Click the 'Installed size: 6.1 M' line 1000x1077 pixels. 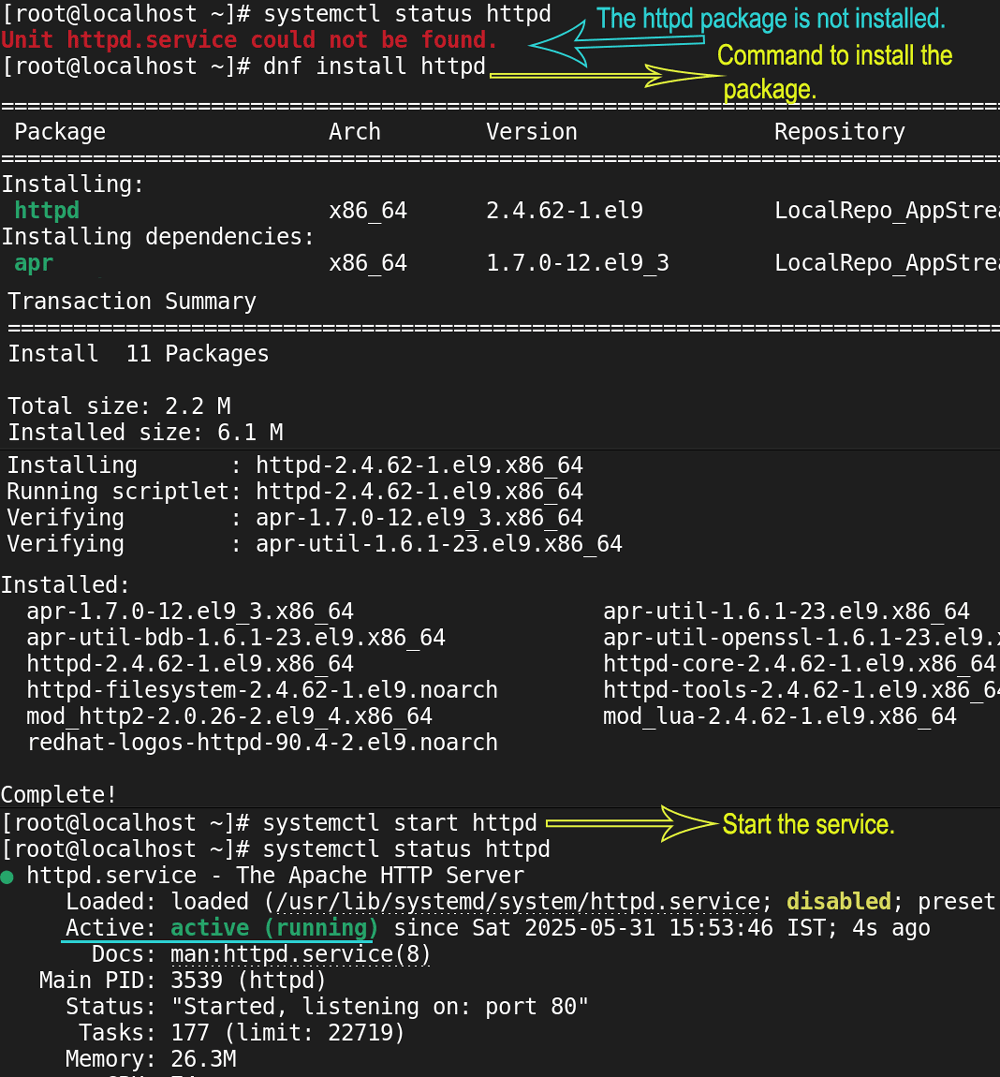click(x=145, y=432)
